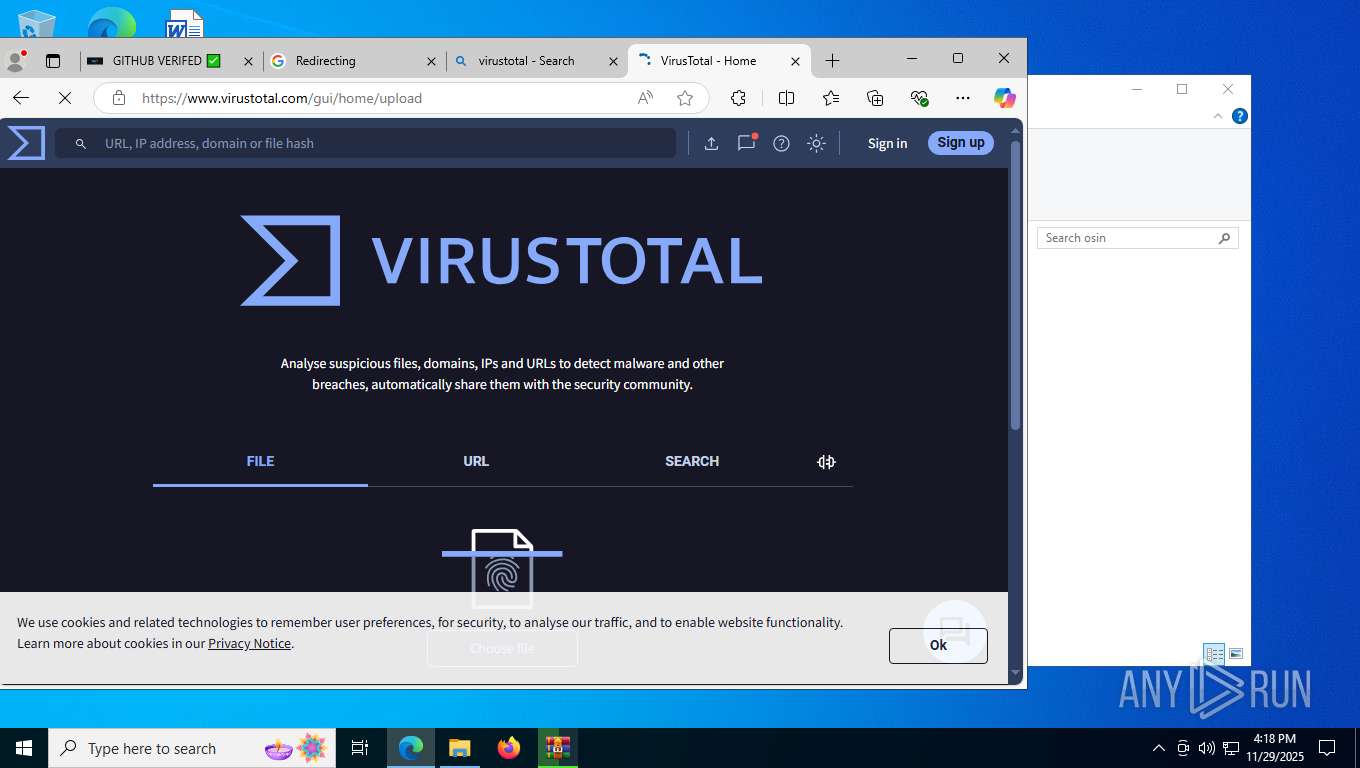The image size is (1360, 768).
Task: Open the Favorites list icon
Action: point(831,98)
